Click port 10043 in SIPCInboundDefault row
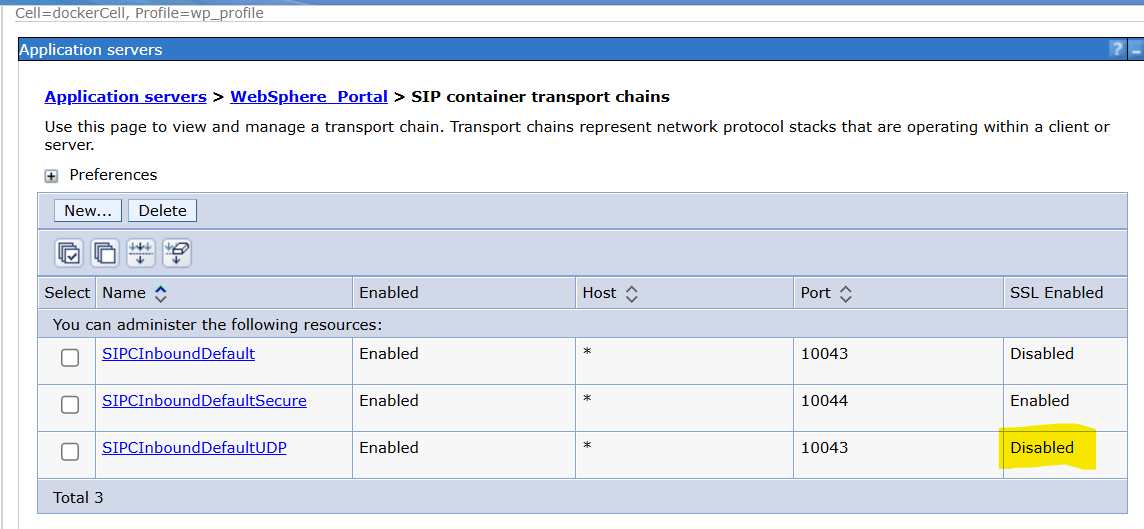 click(x=824, y=354)
